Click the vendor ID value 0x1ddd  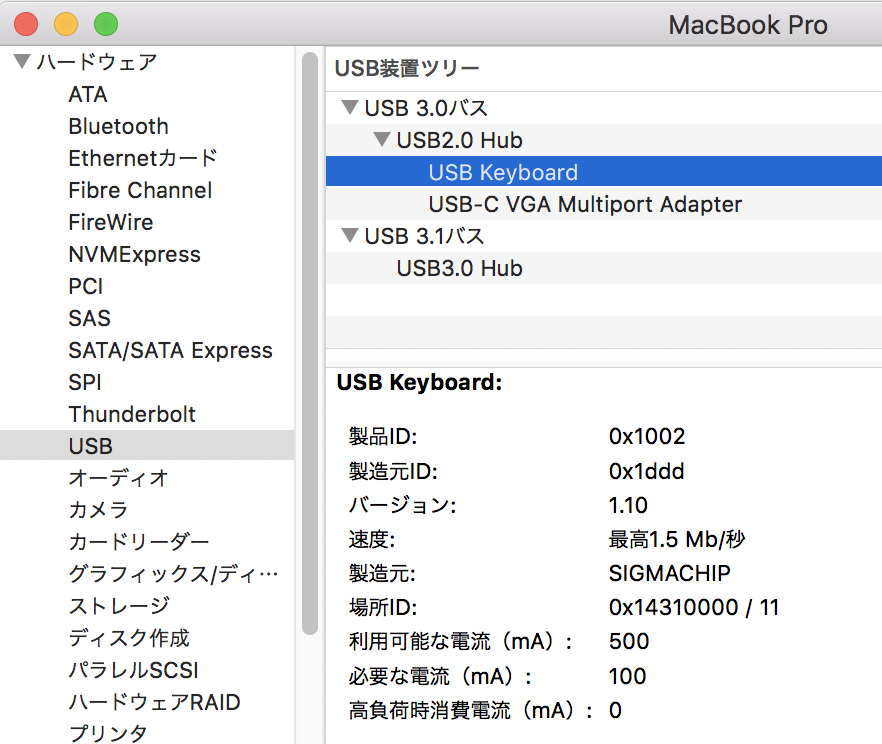click(x=646, y=471)
